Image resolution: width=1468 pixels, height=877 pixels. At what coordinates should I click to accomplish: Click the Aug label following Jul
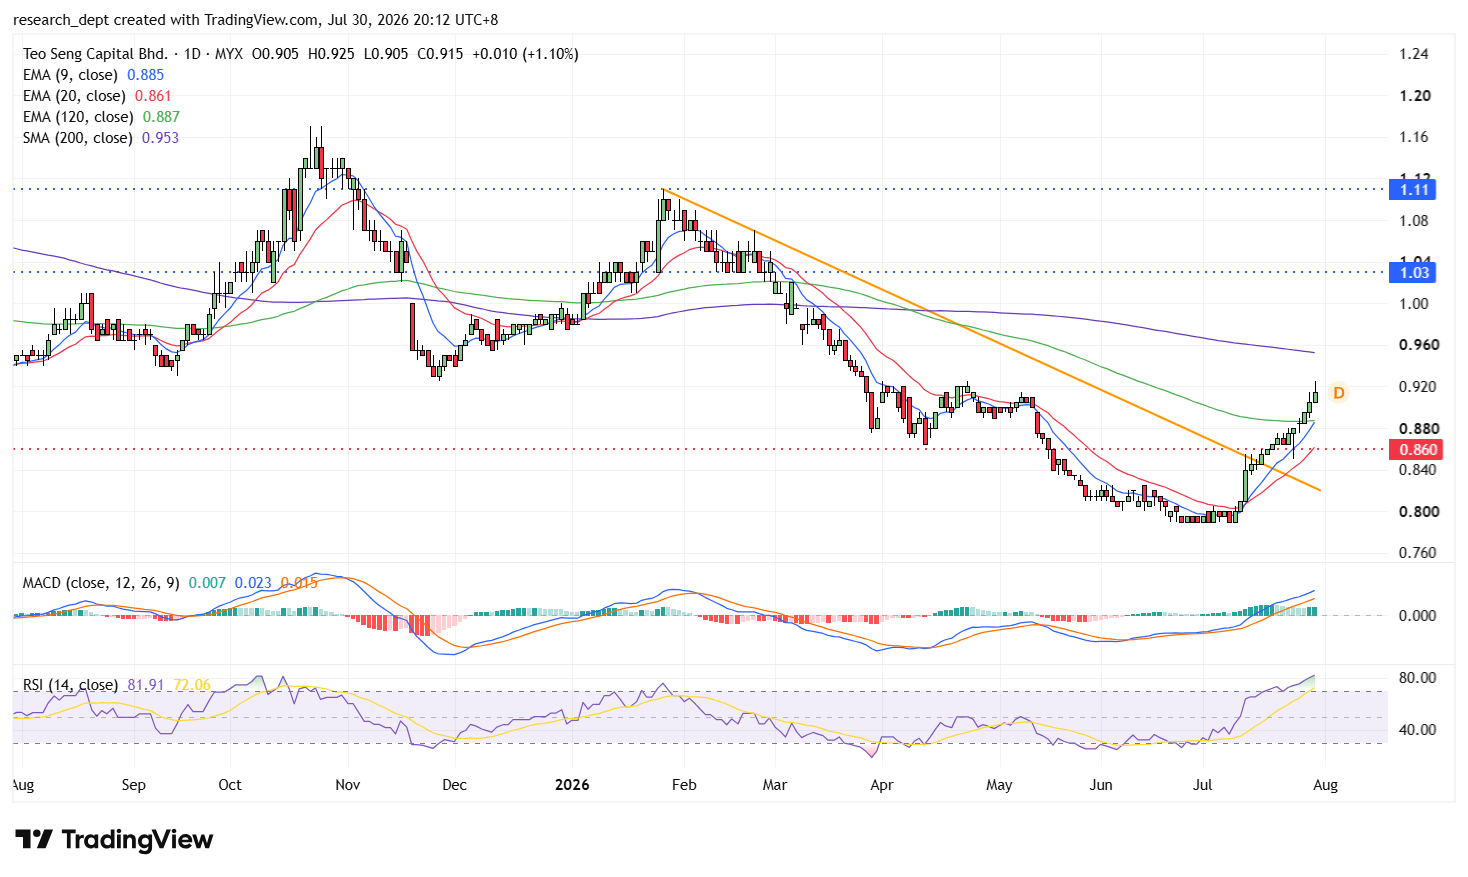click(x=1325, y=785)
